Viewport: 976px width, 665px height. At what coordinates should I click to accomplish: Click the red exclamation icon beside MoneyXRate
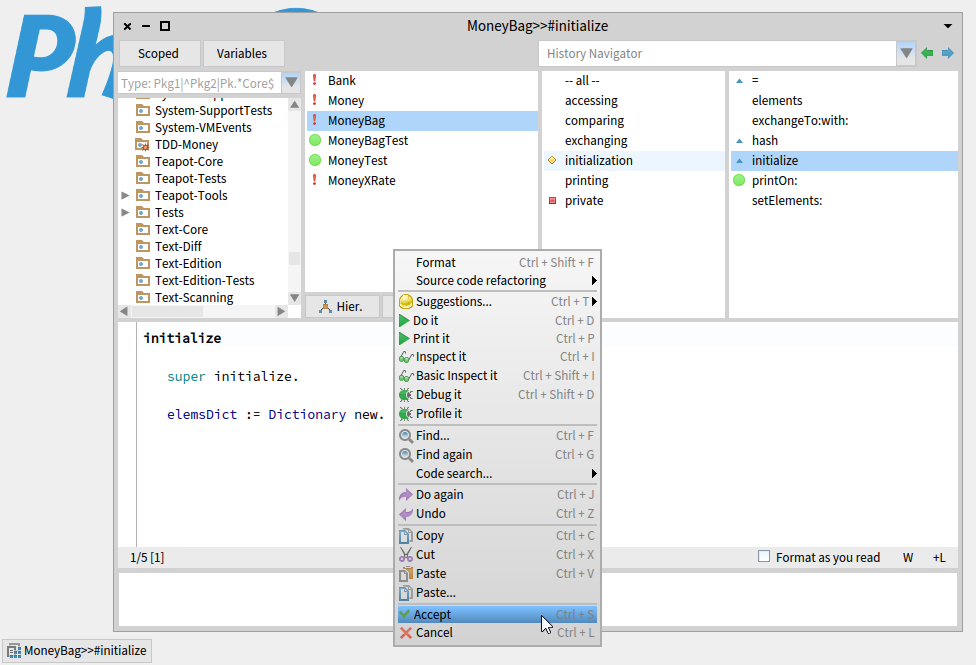pos(314,180)
